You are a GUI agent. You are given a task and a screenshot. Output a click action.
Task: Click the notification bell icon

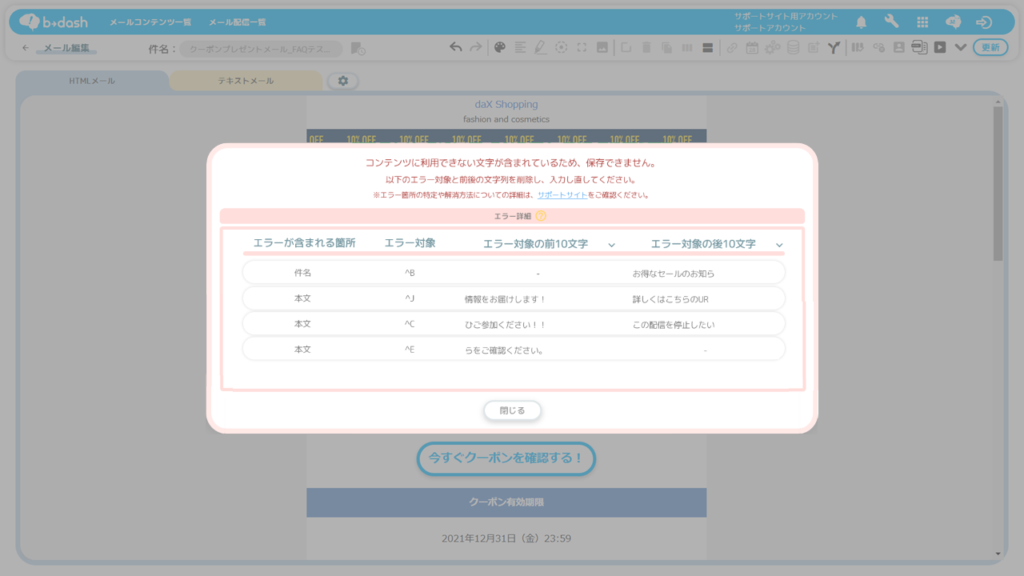[x=861, y=22]
